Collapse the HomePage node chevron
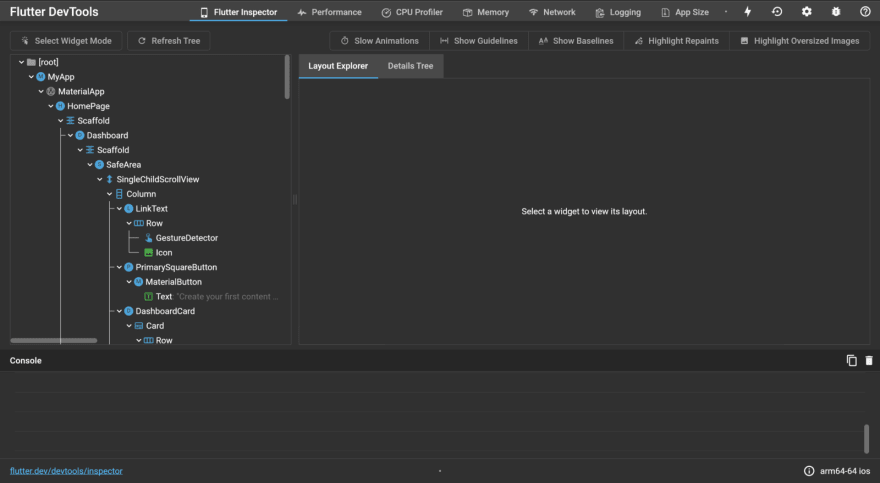Screen dimensions: 880x483 51,106
